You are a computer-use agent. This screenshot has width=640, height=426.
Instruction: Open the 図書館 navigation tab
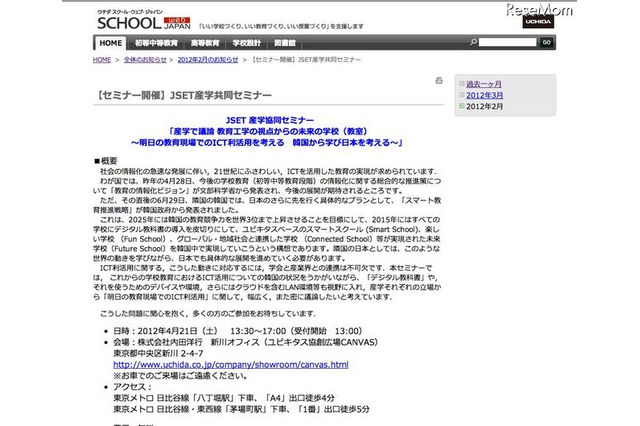(x=284, y=43)
